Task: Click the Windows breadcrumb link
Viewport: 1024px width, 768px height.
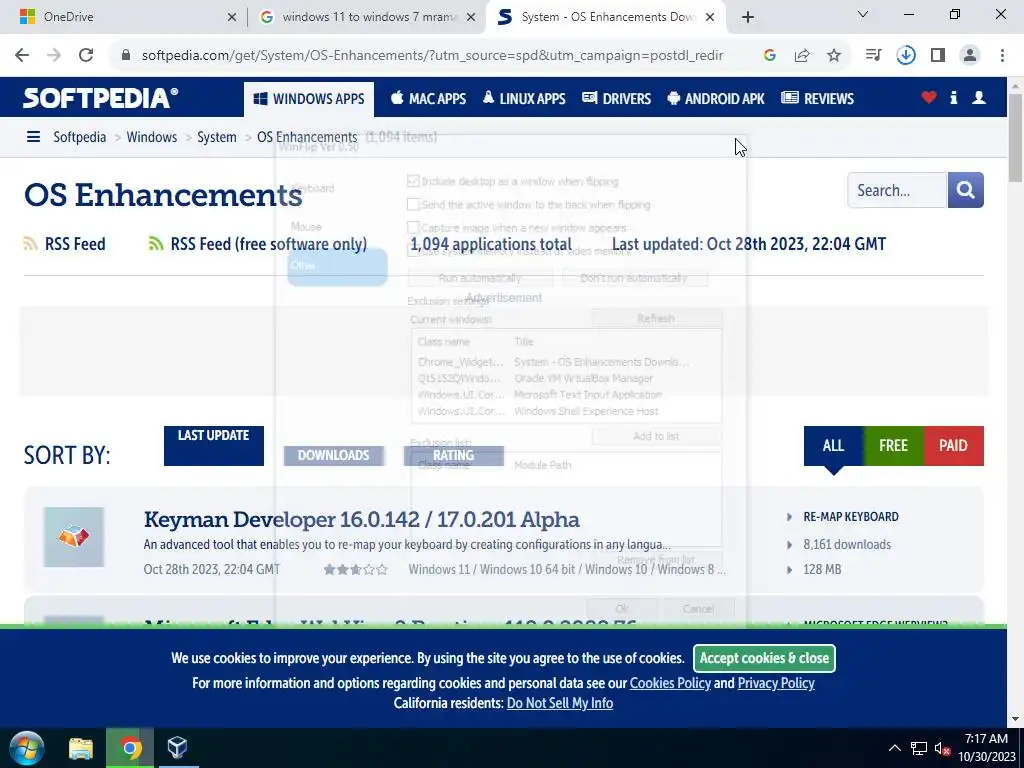Action: [152, 137]
